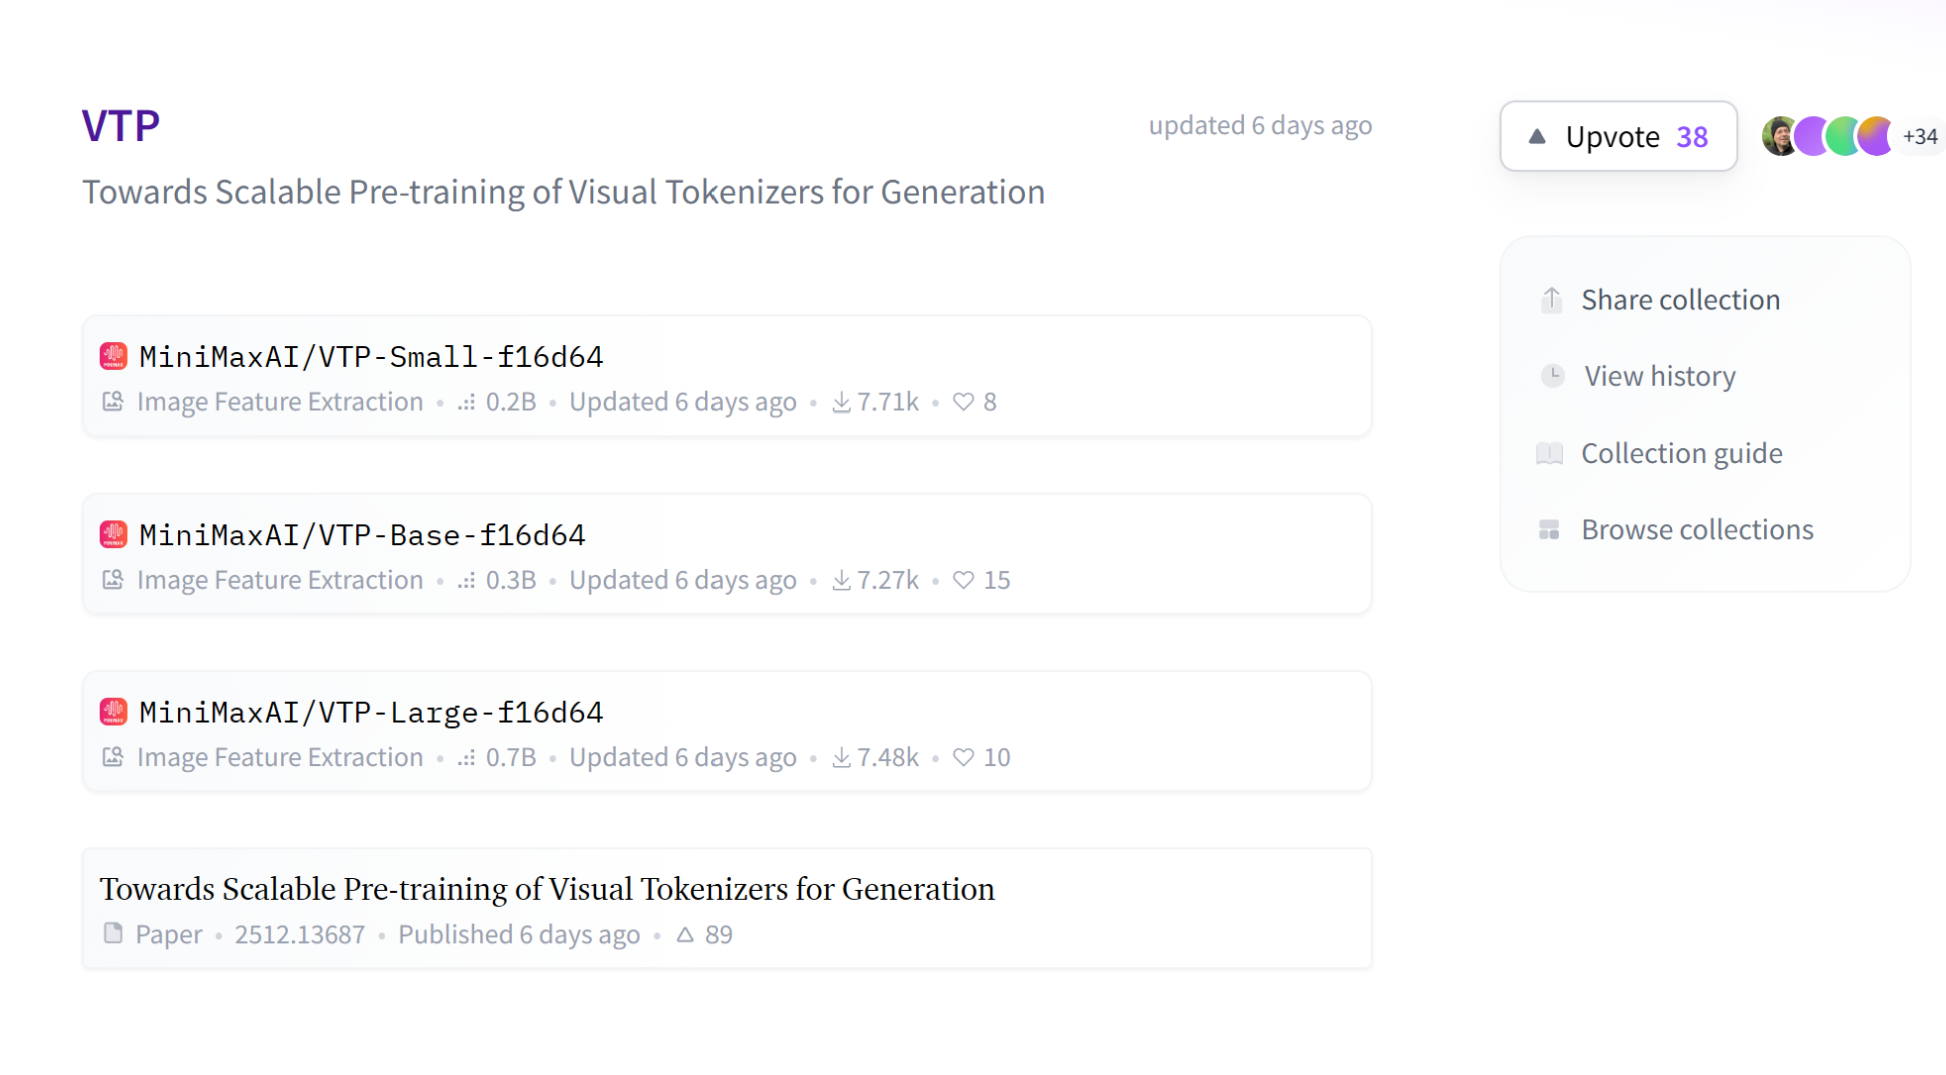
Task: Click the View history clock icon
Action: point(1552,376)
